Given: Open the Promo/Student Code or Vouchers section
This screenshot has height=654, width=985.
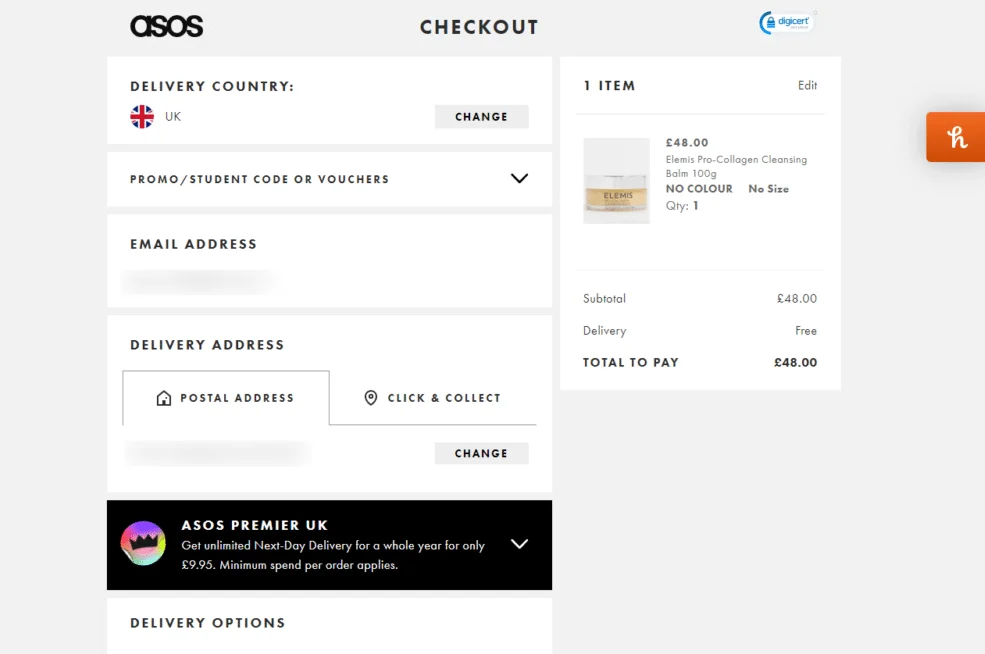Looking at the screenshot, I should [x=260, y=180].
